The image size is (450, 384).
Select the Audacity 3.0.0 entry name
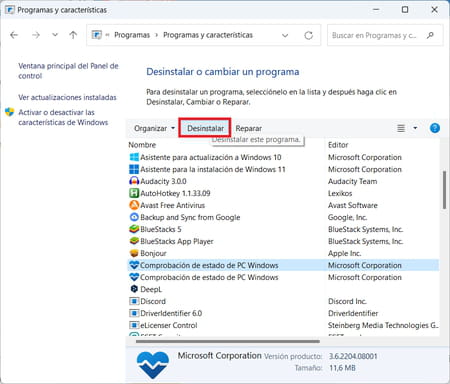(163, 181)
